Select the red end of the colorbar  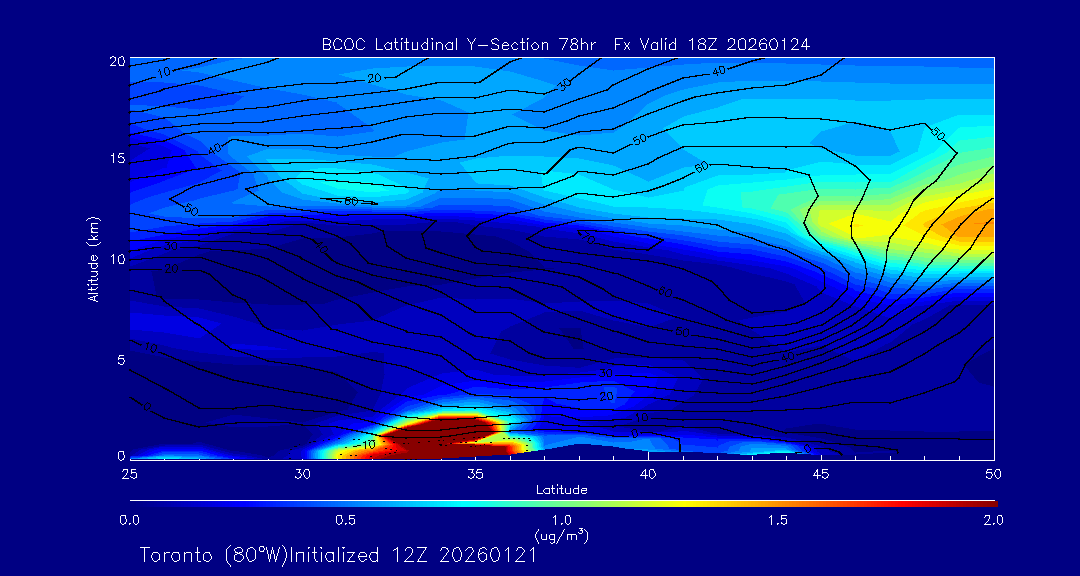point(990,502)
